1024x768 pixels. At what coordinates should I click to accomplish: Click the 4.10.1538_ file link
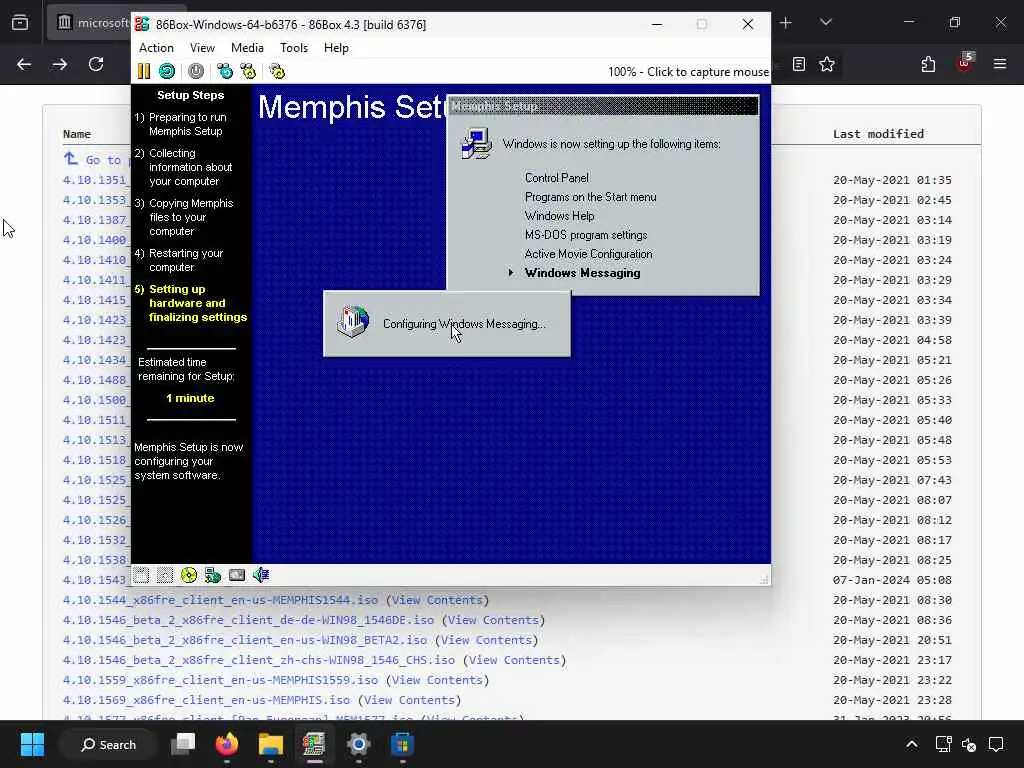96,560
